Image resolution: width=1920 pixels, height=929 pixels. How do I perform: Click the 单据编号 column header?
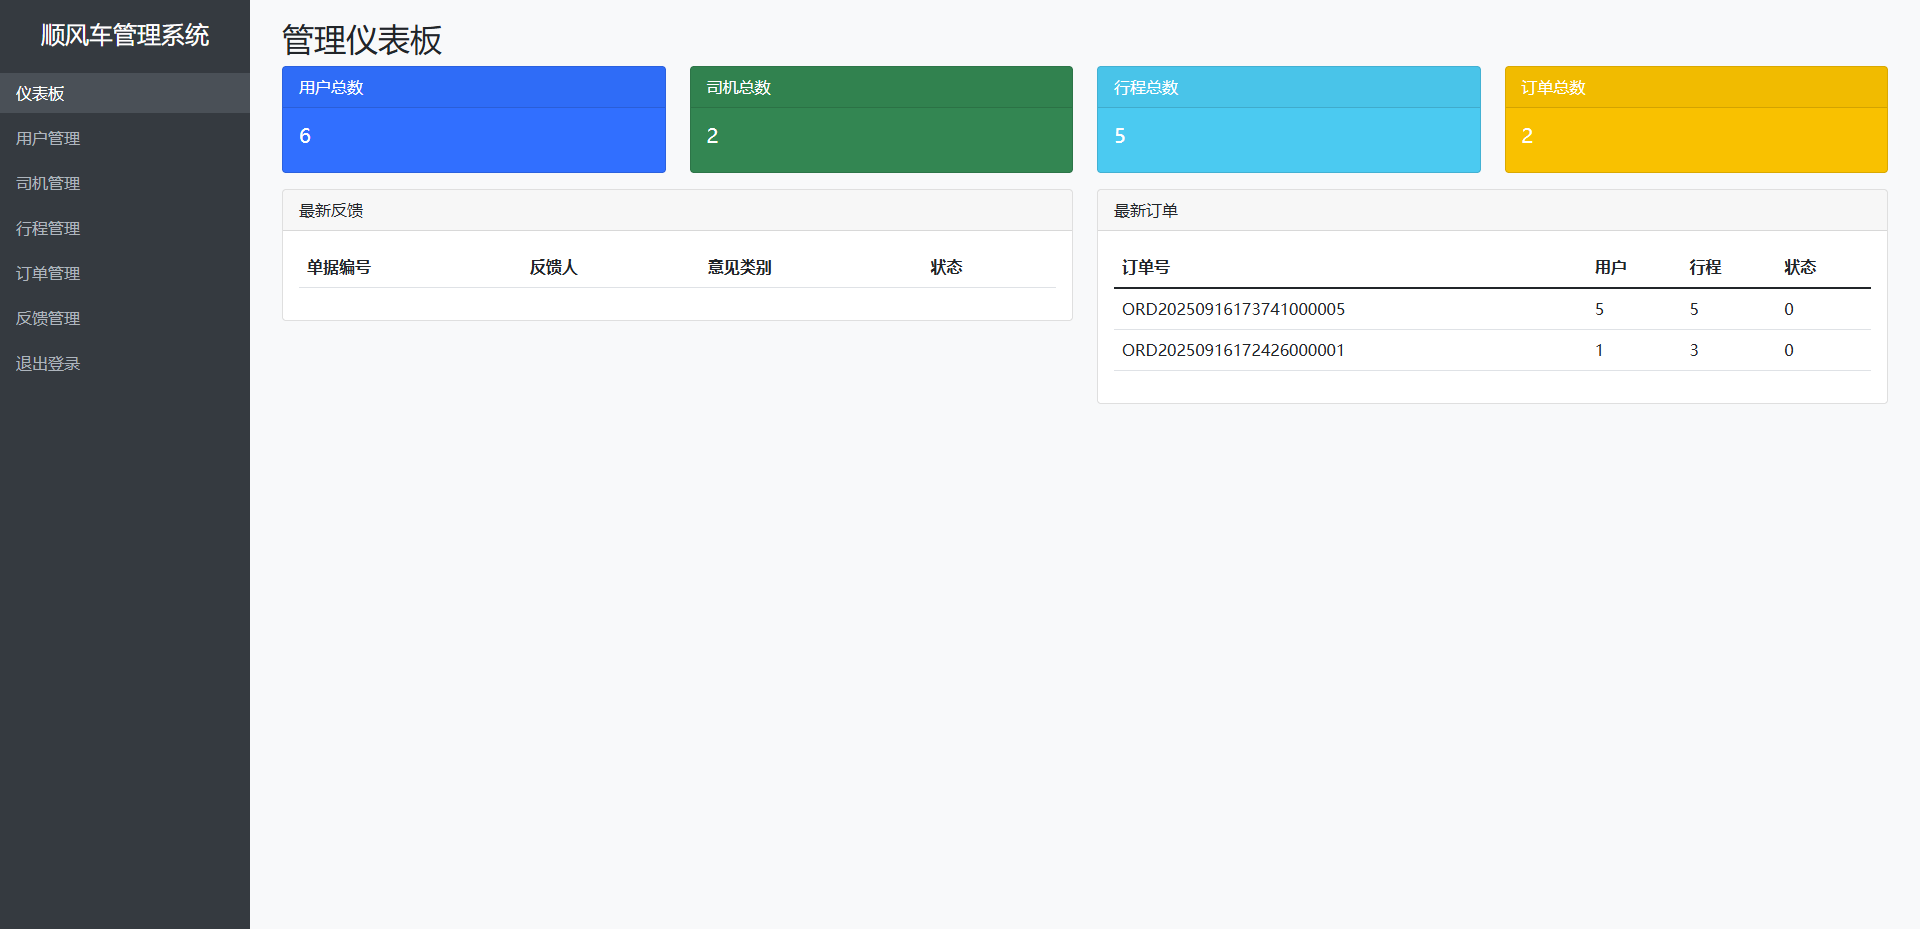point(338,267)
